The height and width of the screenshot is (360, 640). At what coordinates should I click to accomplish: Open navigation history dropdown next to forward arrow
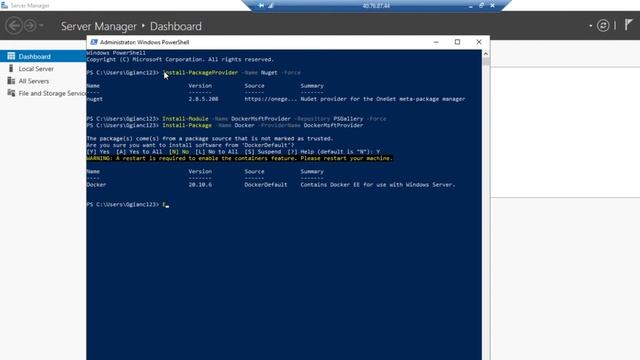click(x=41, y=26)
